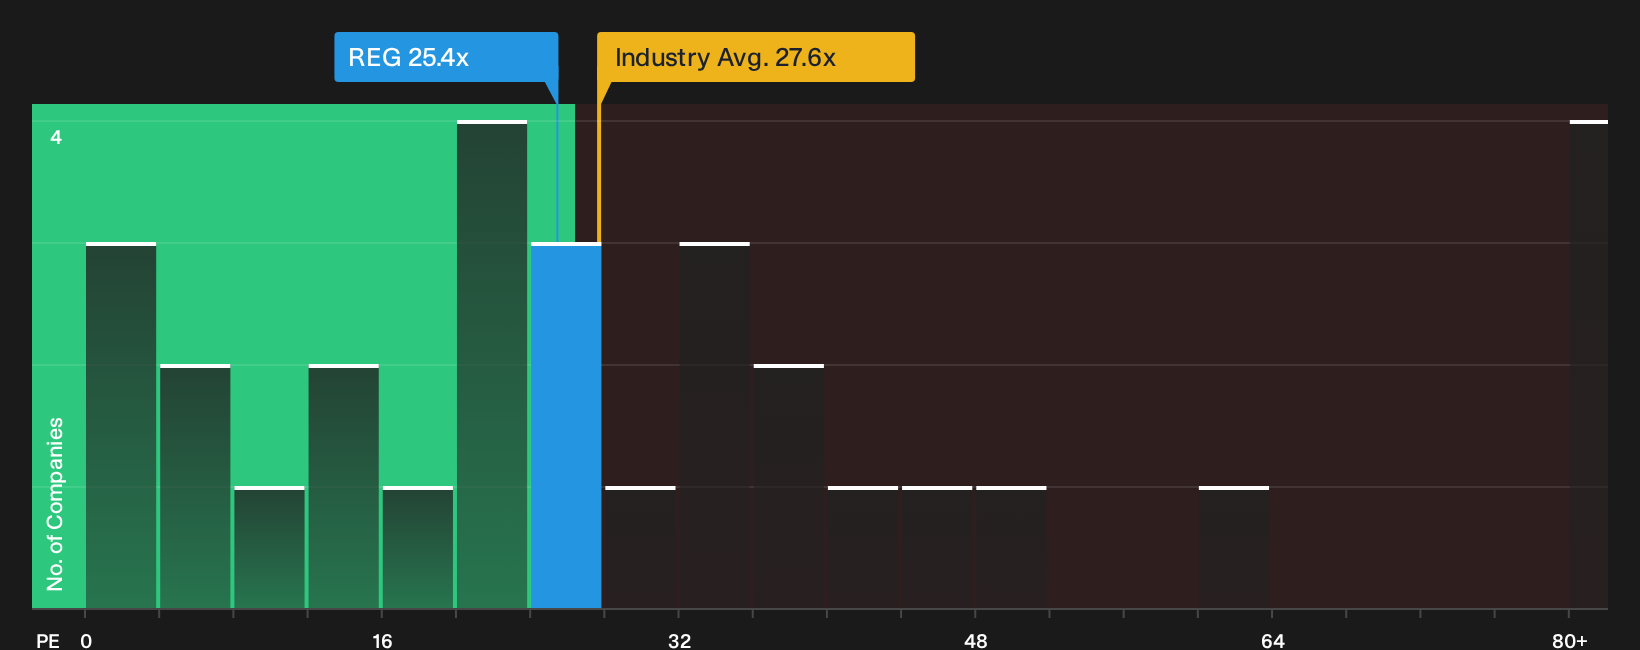Click the first green bar starting at PE 0
The height and width of the screenshot is (650, 1640).
[x=121, y=425]
